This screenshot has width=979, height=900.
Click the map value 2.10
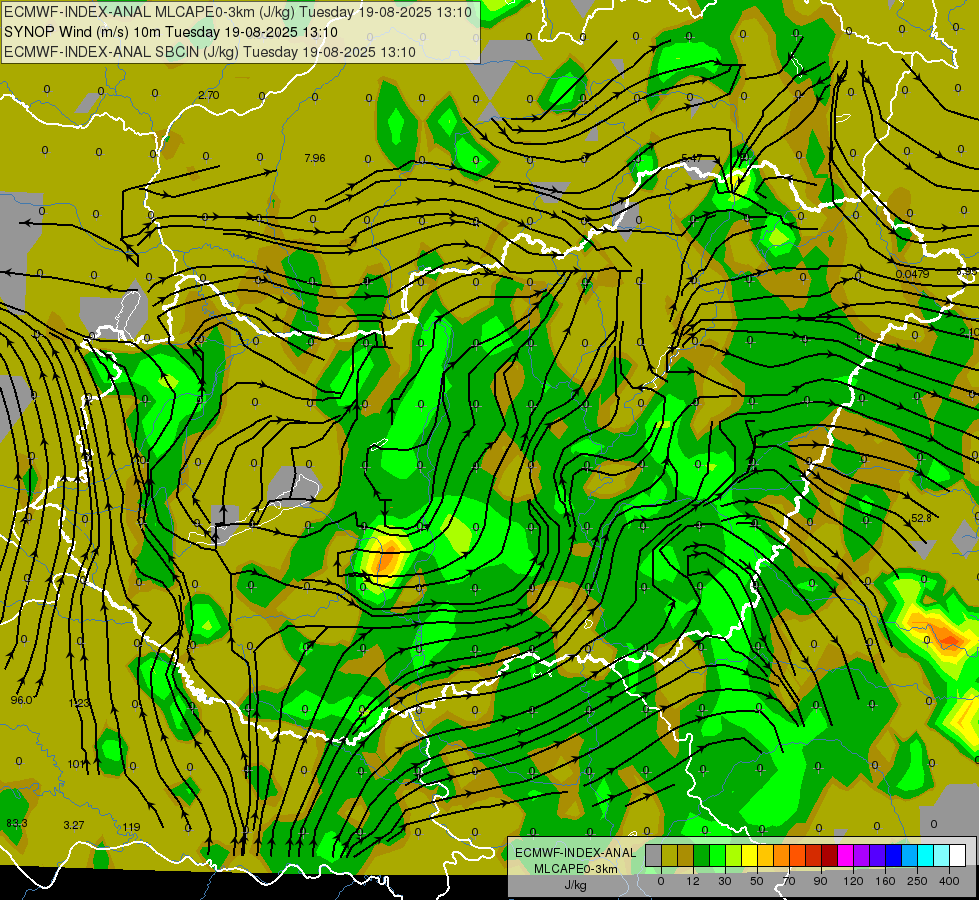[968, 332]
